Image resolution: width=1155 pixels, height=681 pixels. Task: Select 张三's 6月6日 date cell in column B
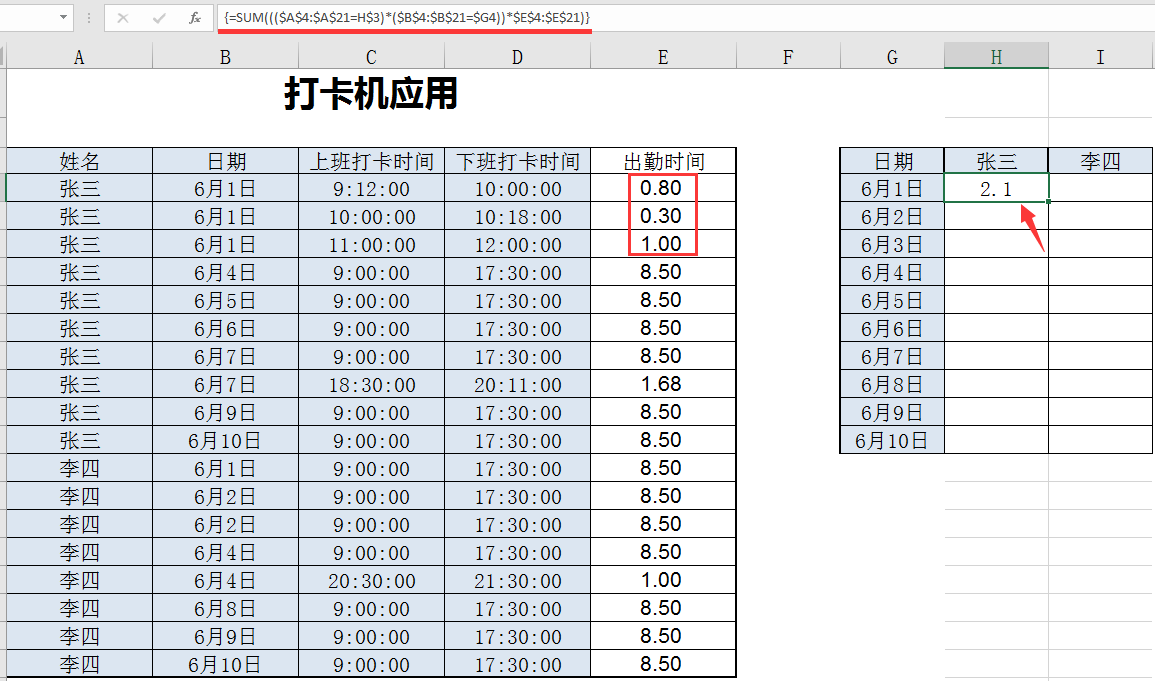(x=225, y=328)
